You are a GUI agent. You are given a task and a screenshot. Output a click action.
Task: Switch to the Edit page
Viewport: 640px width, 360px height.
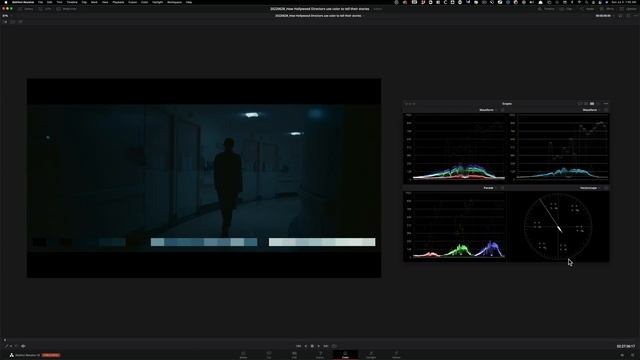pos(294,355)
